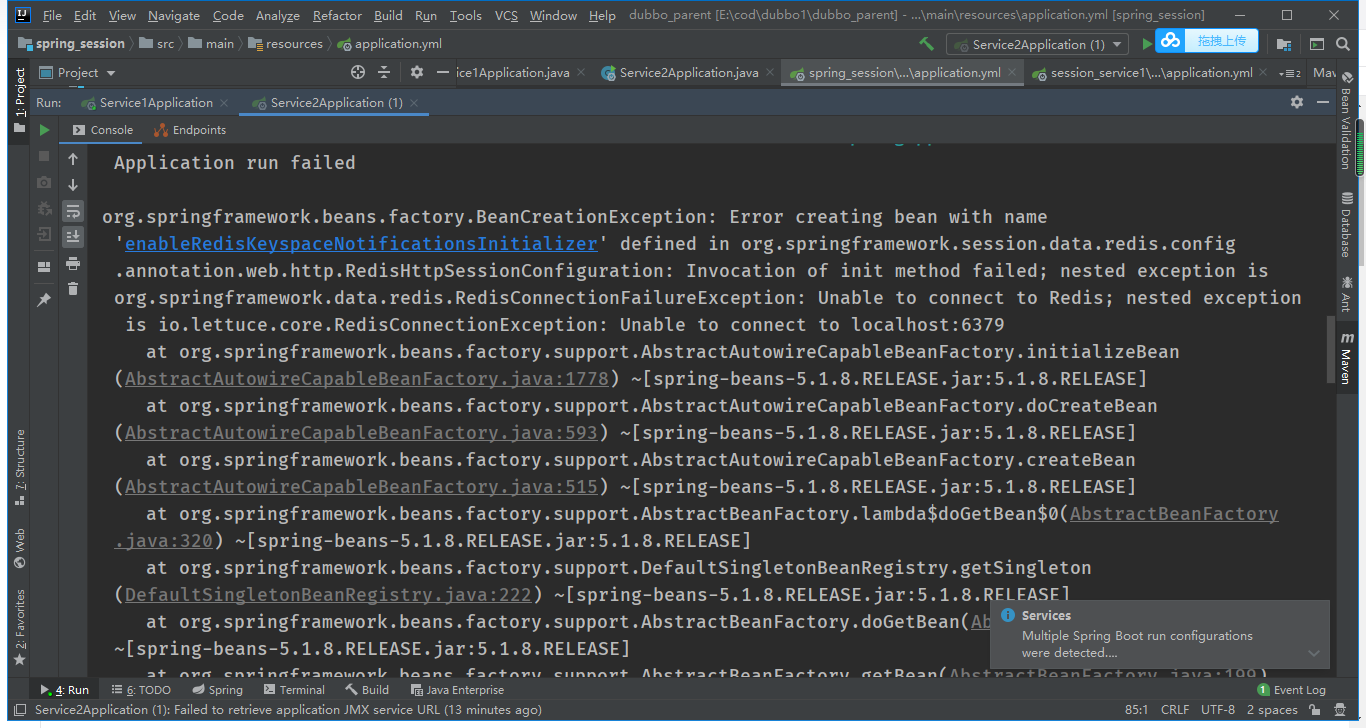Click locate target icon in Project panel
This screenshot has width=1366, height=728.
point(358,72)
